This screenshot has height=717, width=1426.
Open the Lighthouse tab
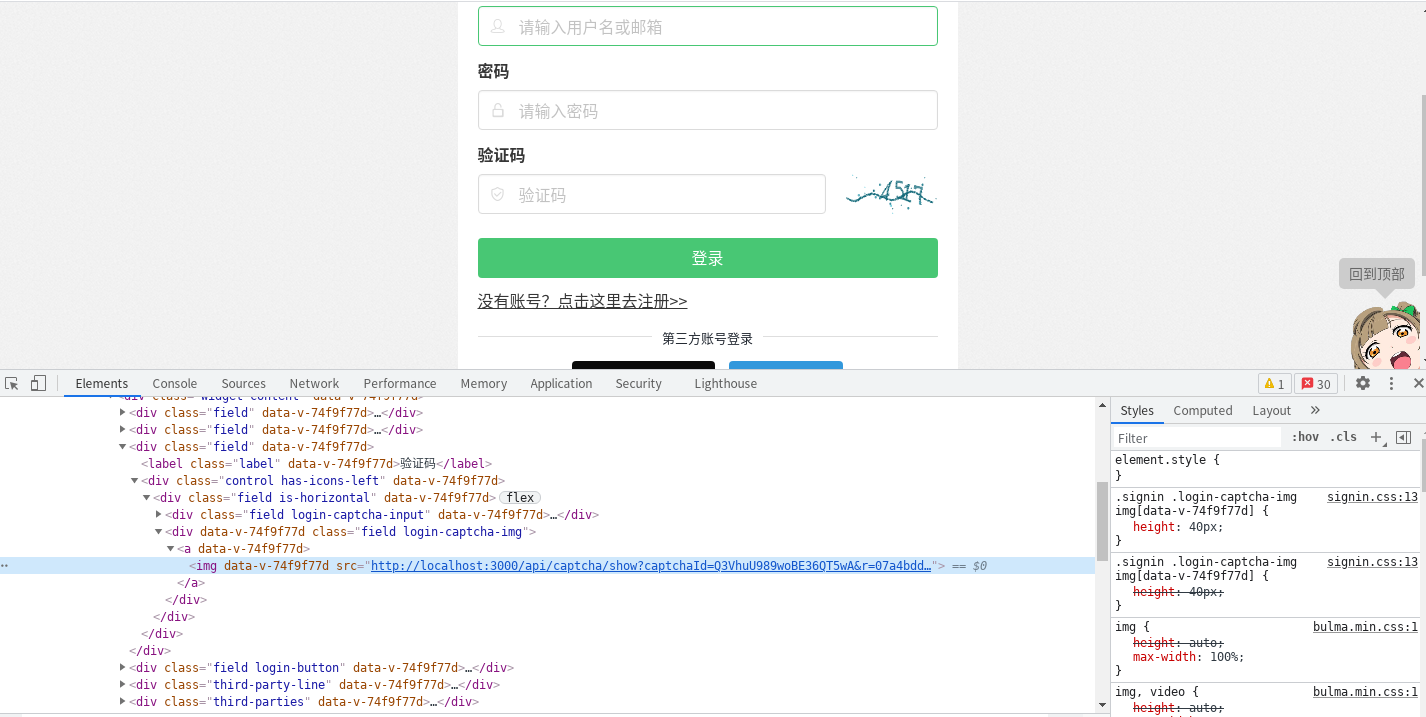point(725,383)
